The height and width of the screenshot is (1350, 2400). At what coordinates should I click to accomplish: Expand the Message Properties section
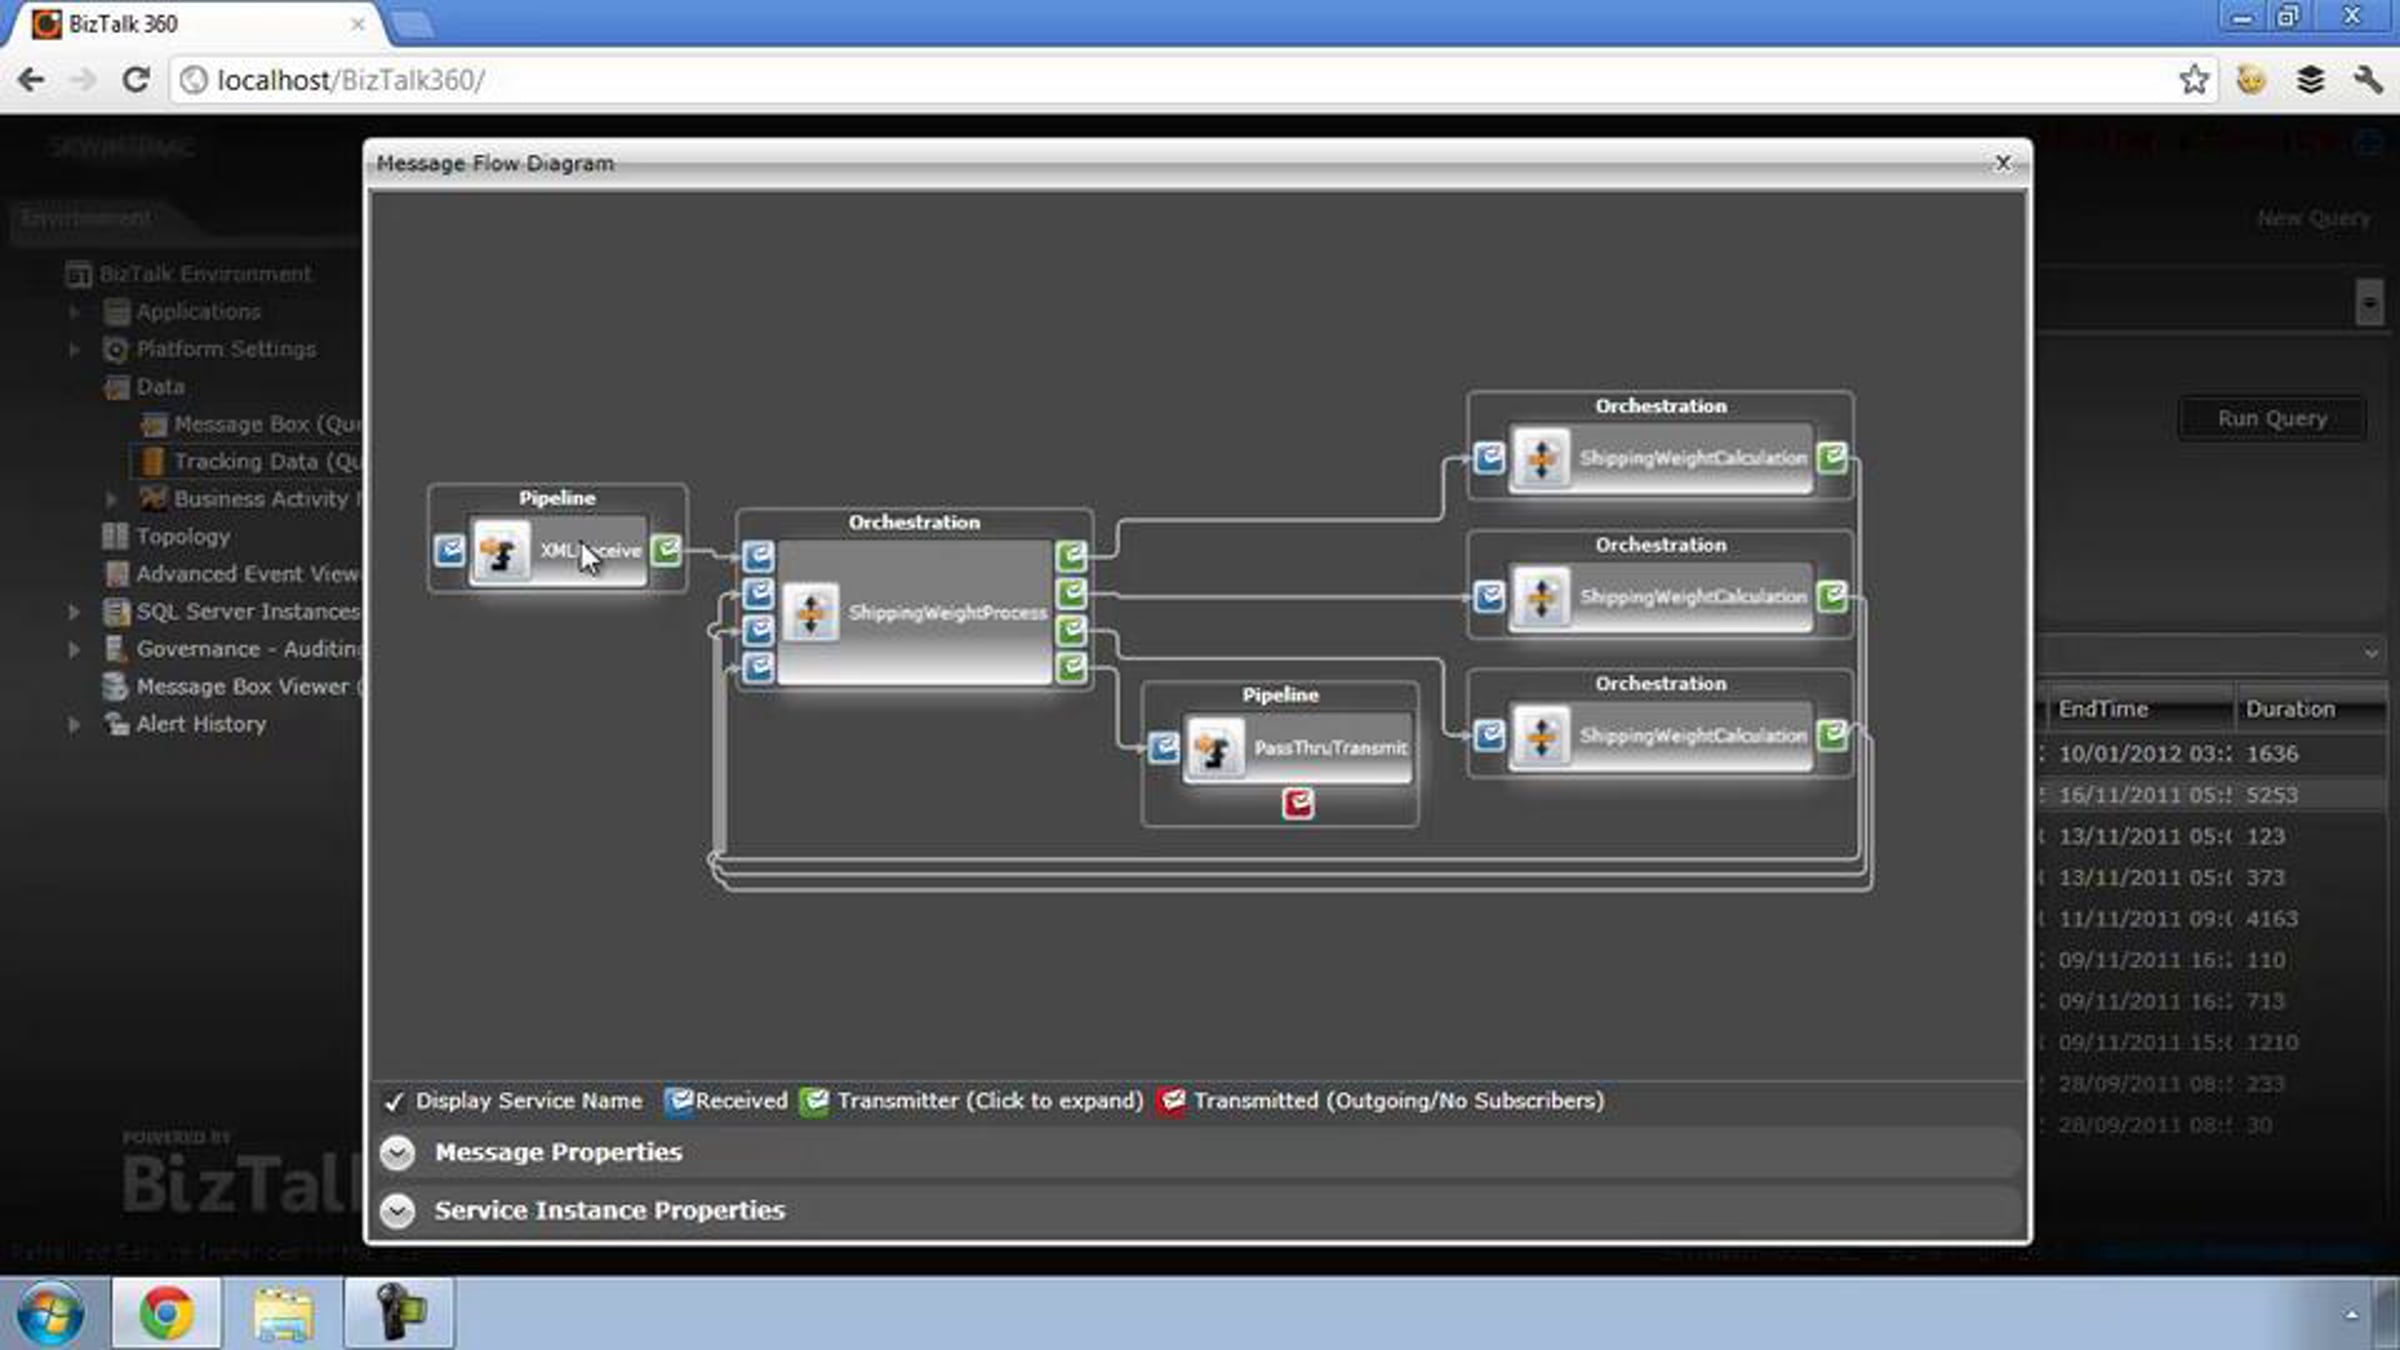point(397,1153)
